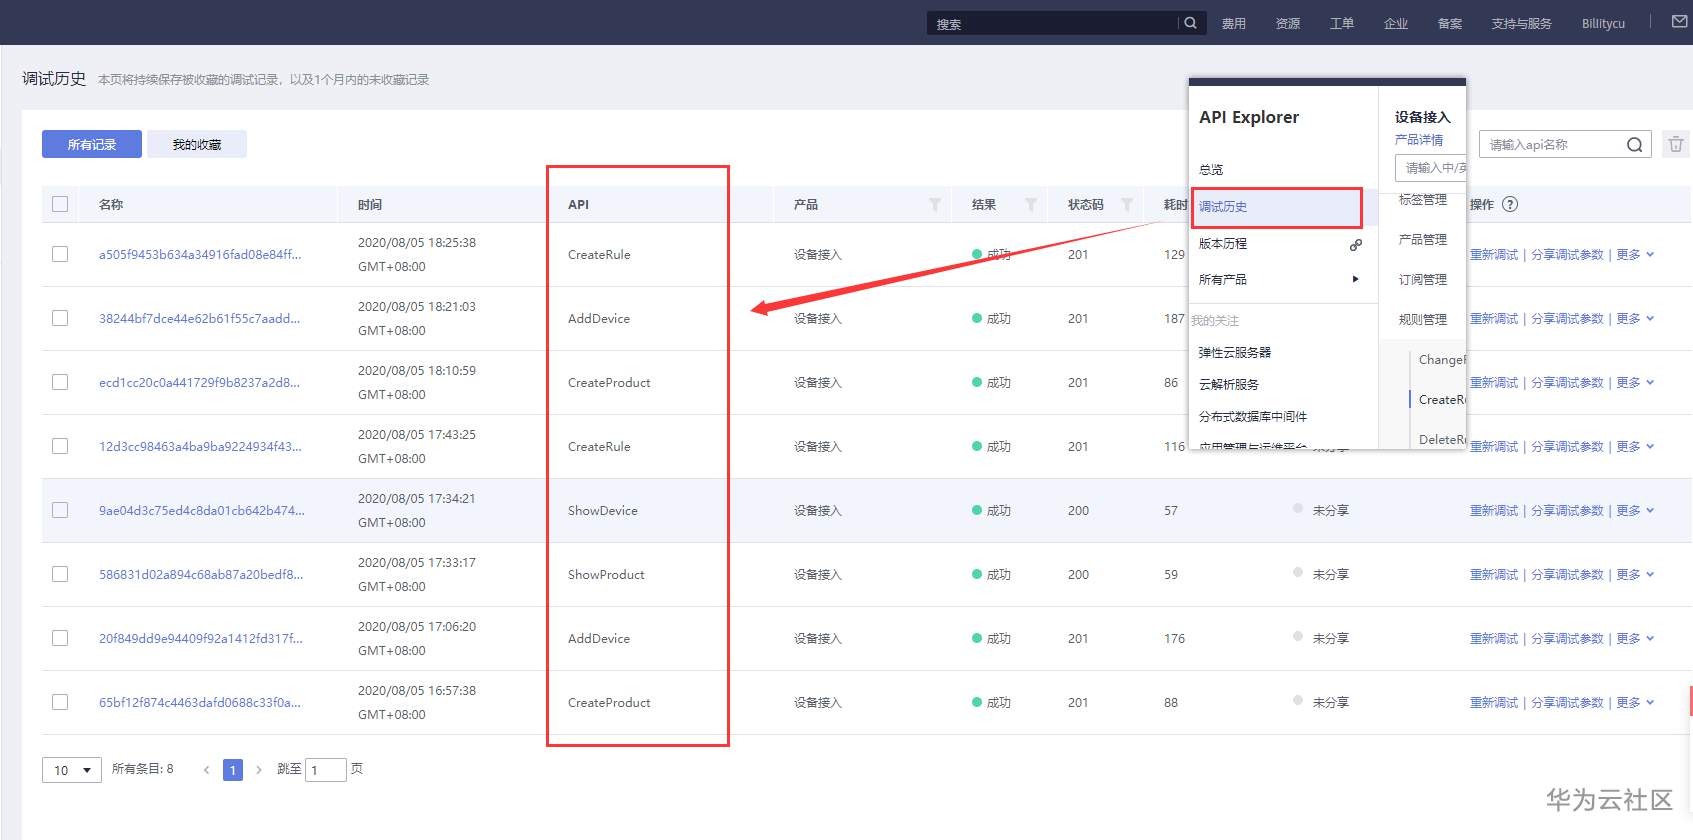Click the top 搜索 search input
This screenshot has width=1693, height=840.
[1052, 23]
